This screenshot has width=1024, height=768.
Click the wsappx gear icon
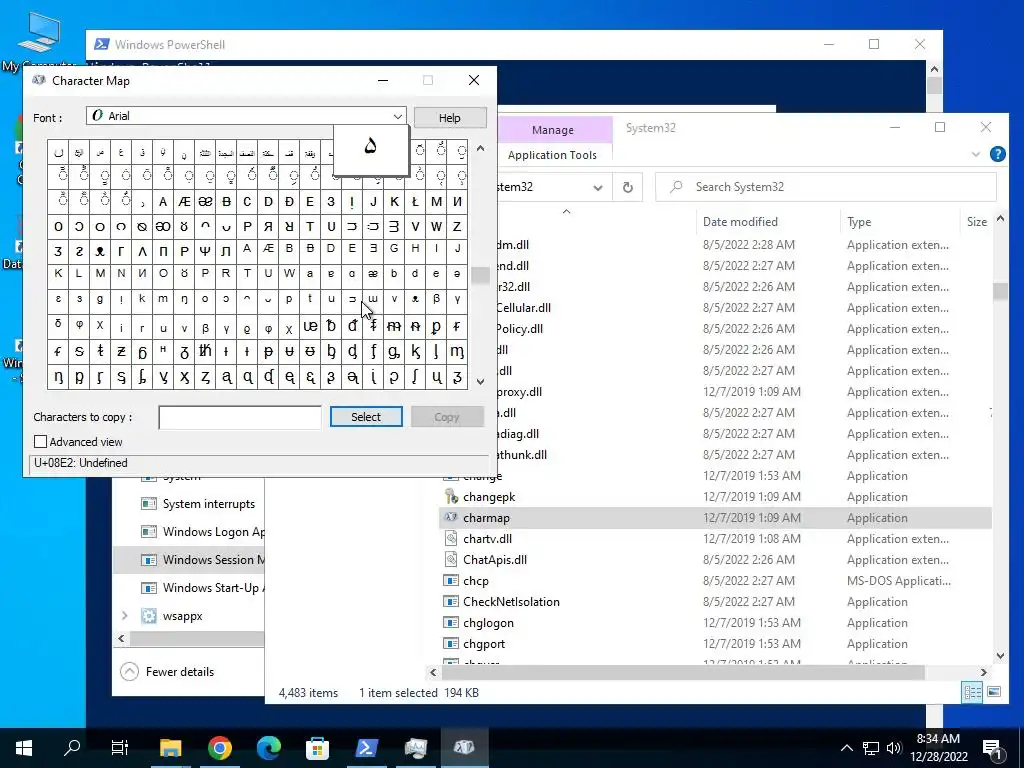(149, 616)
